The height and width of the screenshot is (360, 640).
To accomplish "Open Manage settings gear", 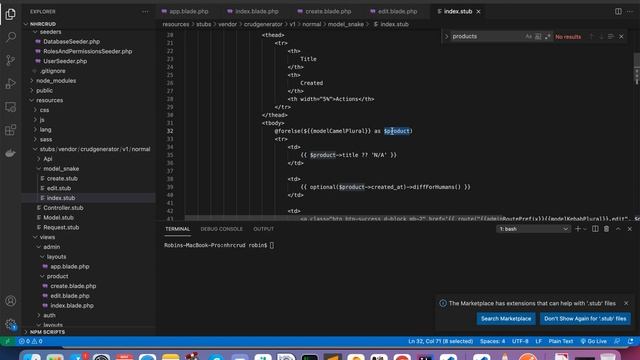I will [x=11, y=324].
